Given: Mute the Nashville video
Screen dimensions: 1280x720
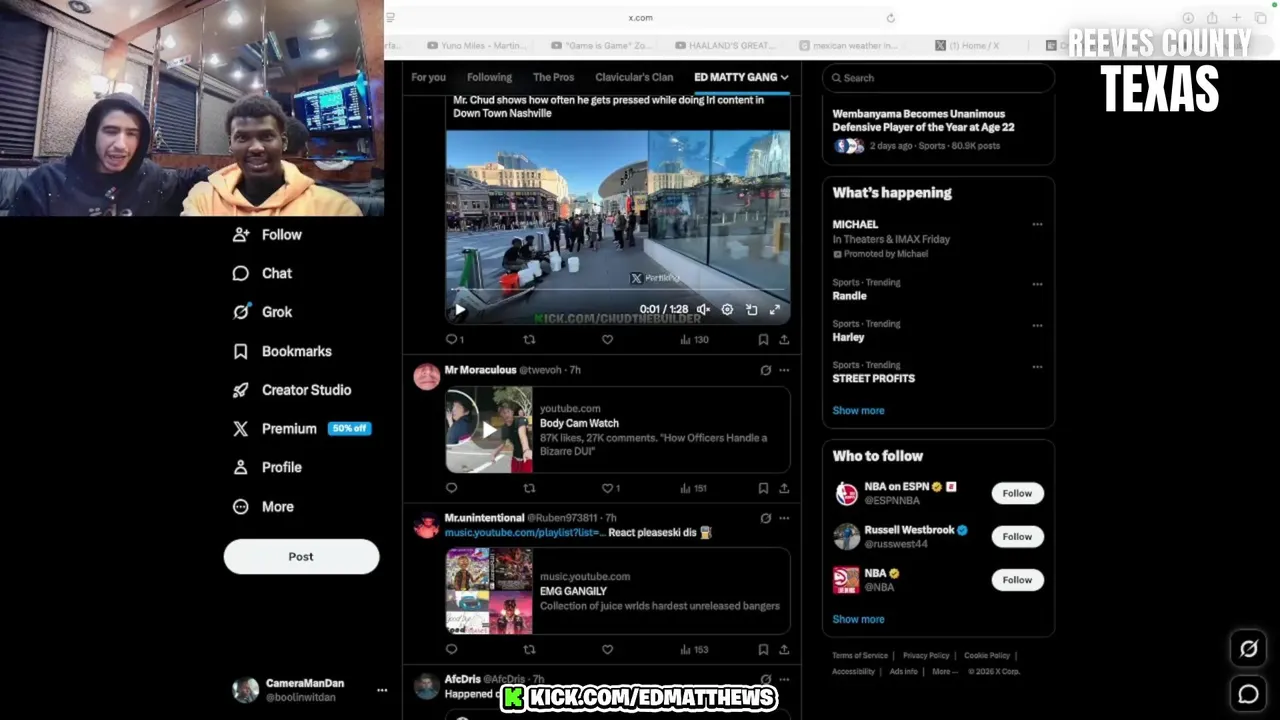Looking at the screenshot, I should 703,310.
